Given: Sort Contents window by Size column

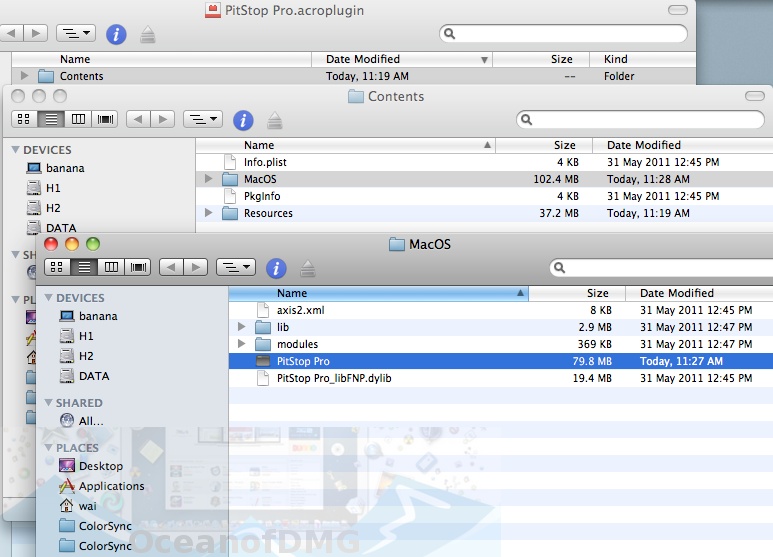Looking at the screenshot, I should pos(544,145).
